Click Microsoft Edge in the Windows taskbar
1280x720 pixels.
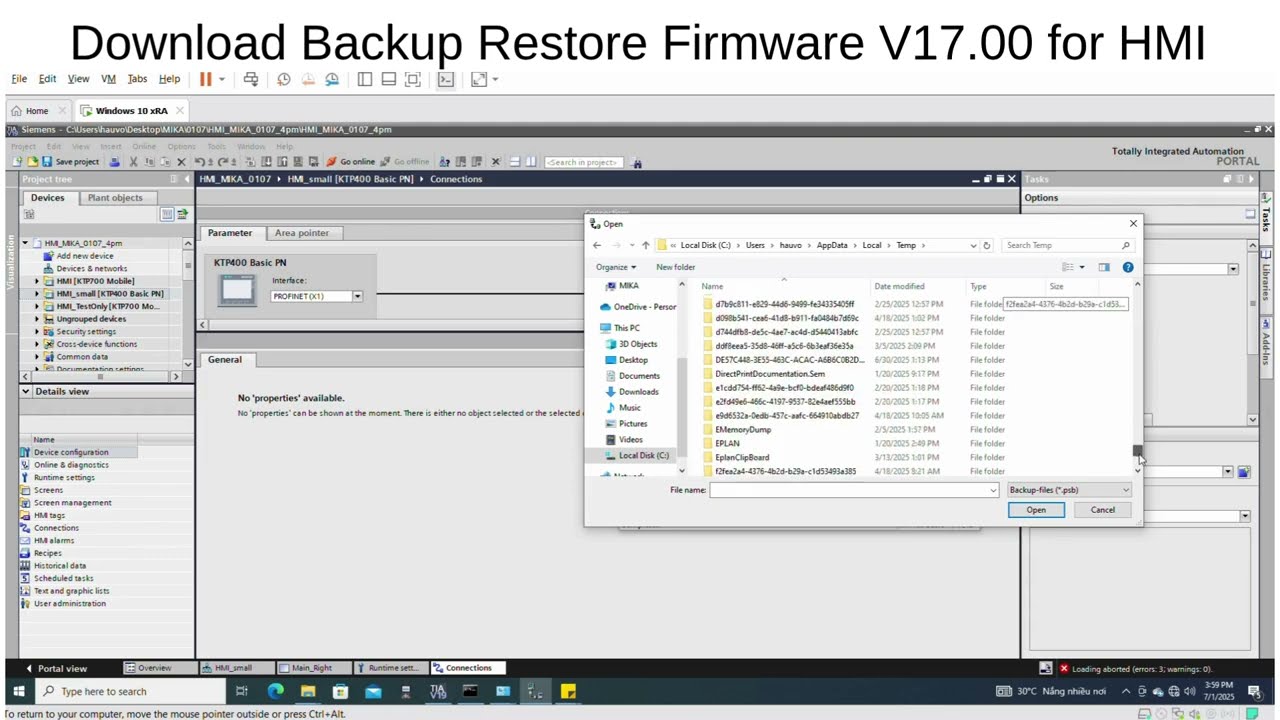click(x=276, y=691)
